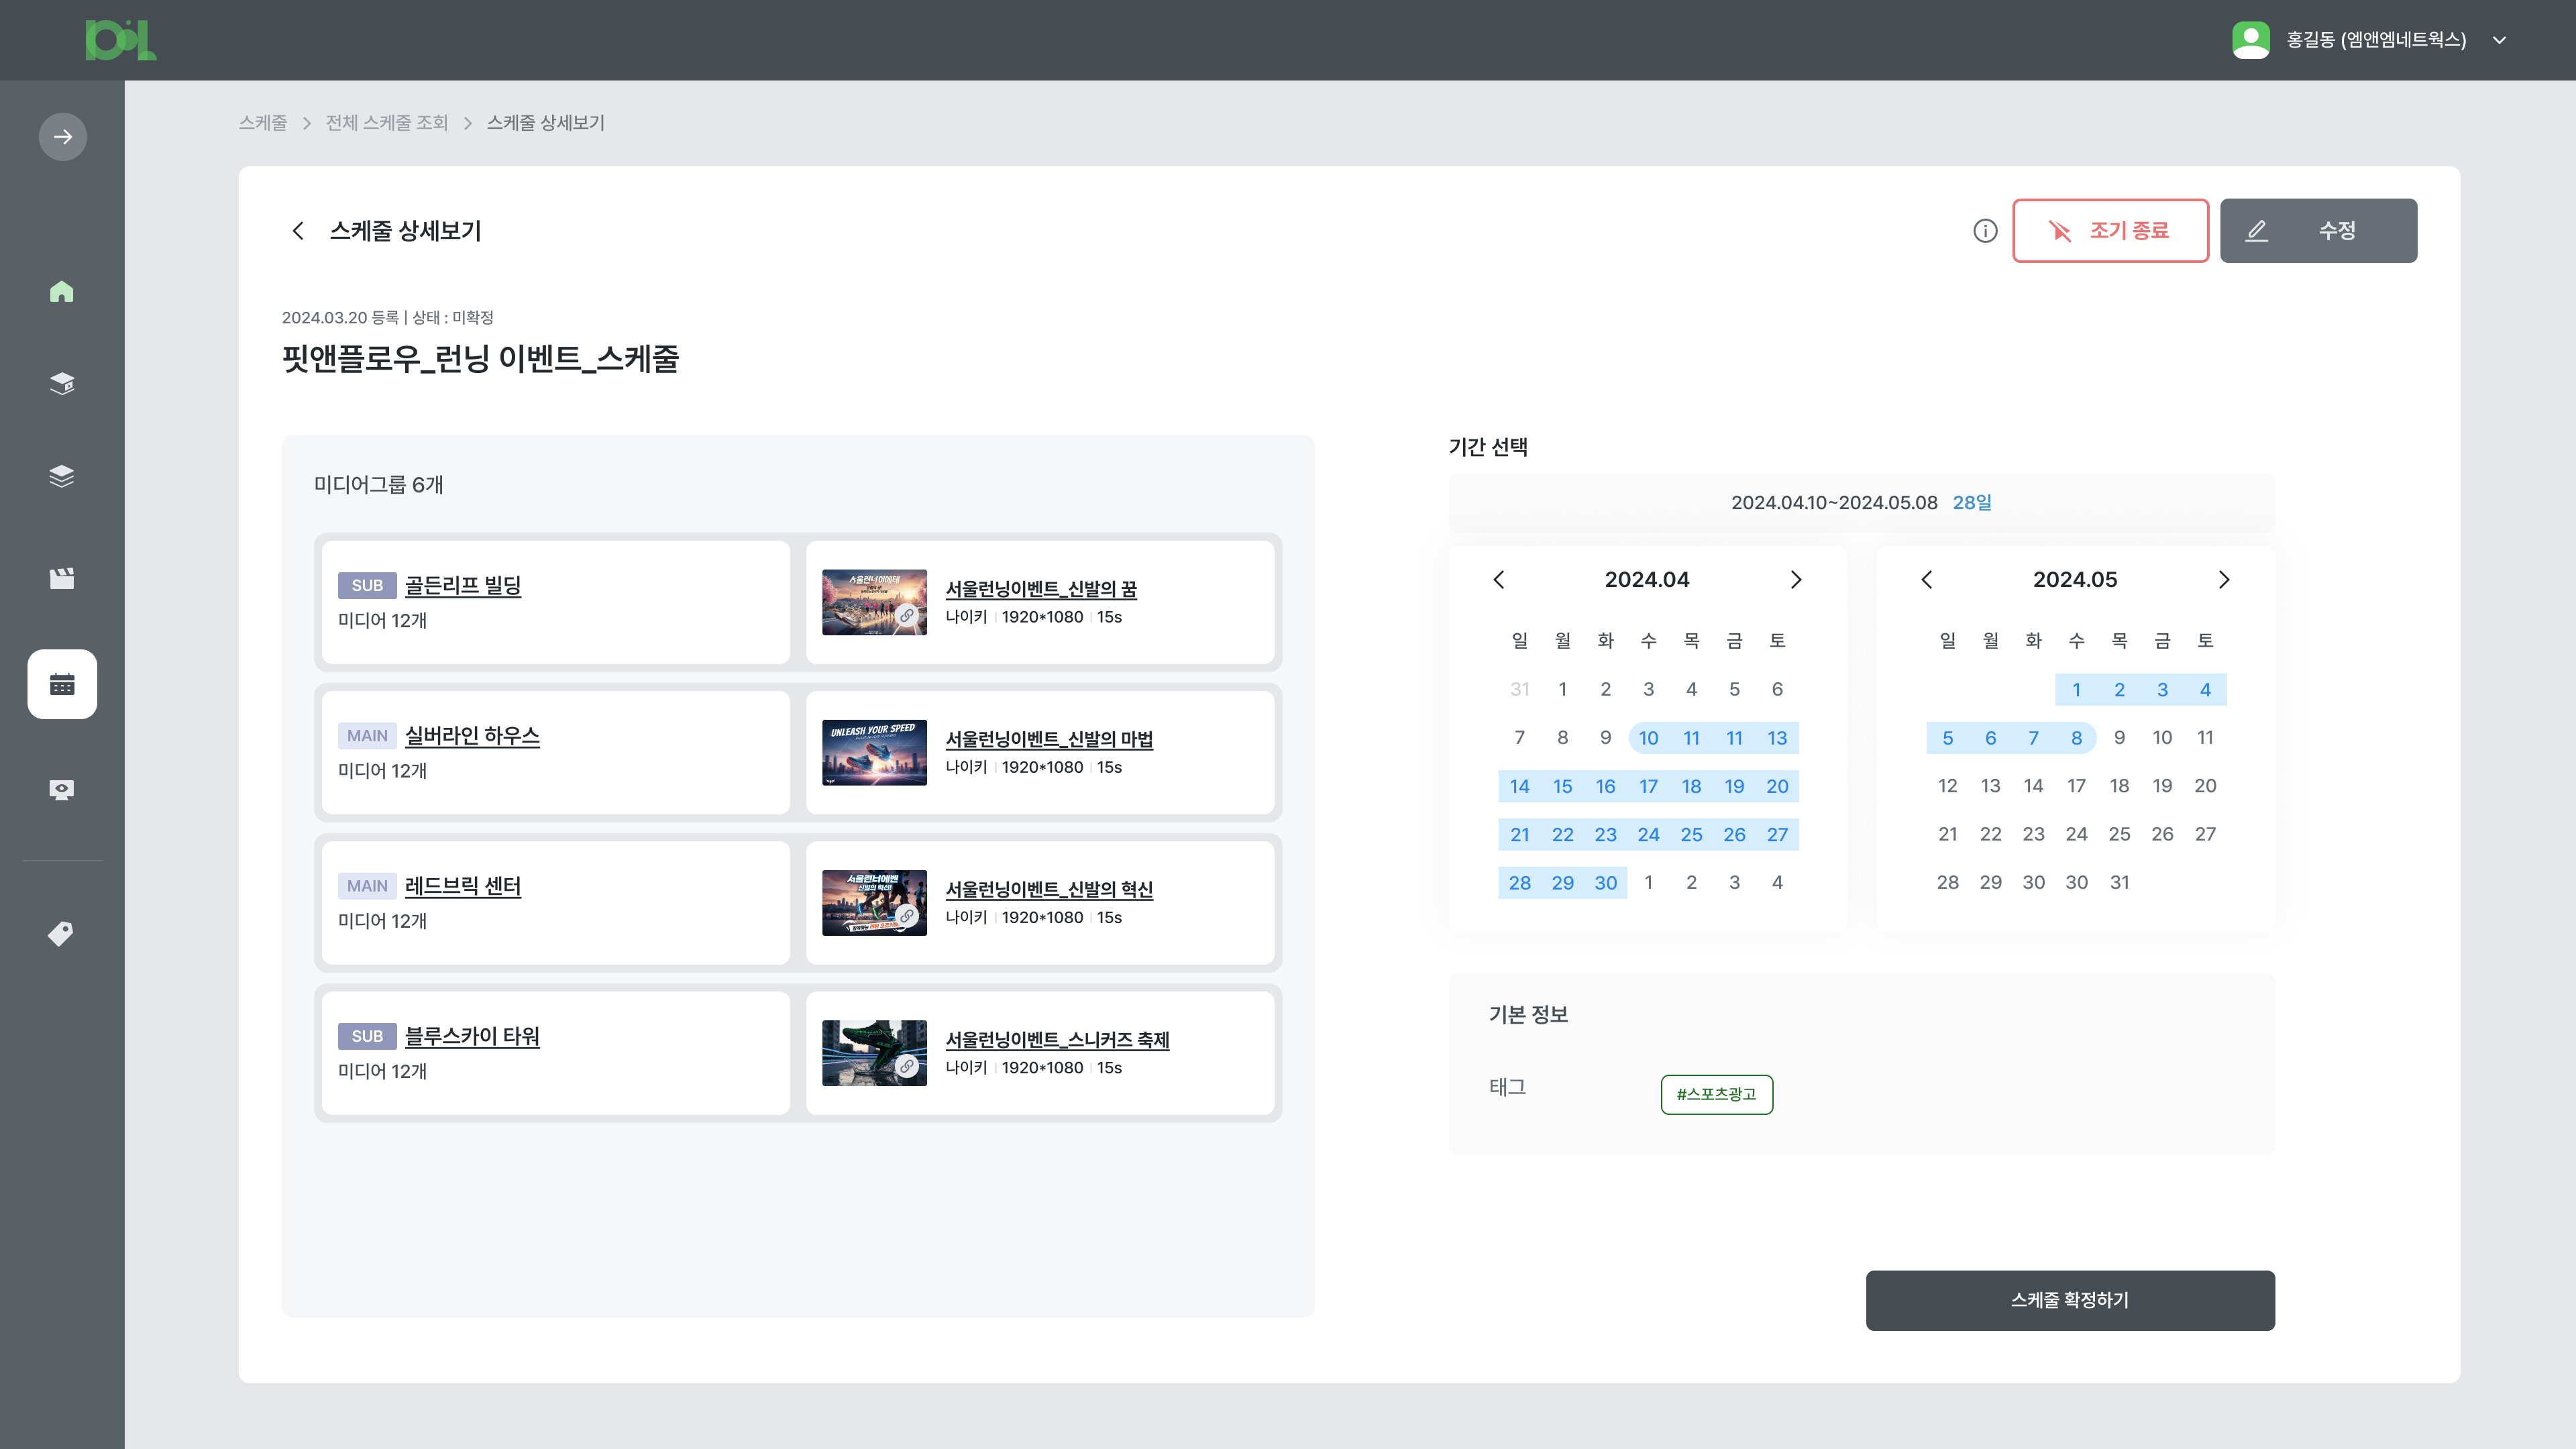Open the clapperboard media sidebar icon

coord(62,578)
